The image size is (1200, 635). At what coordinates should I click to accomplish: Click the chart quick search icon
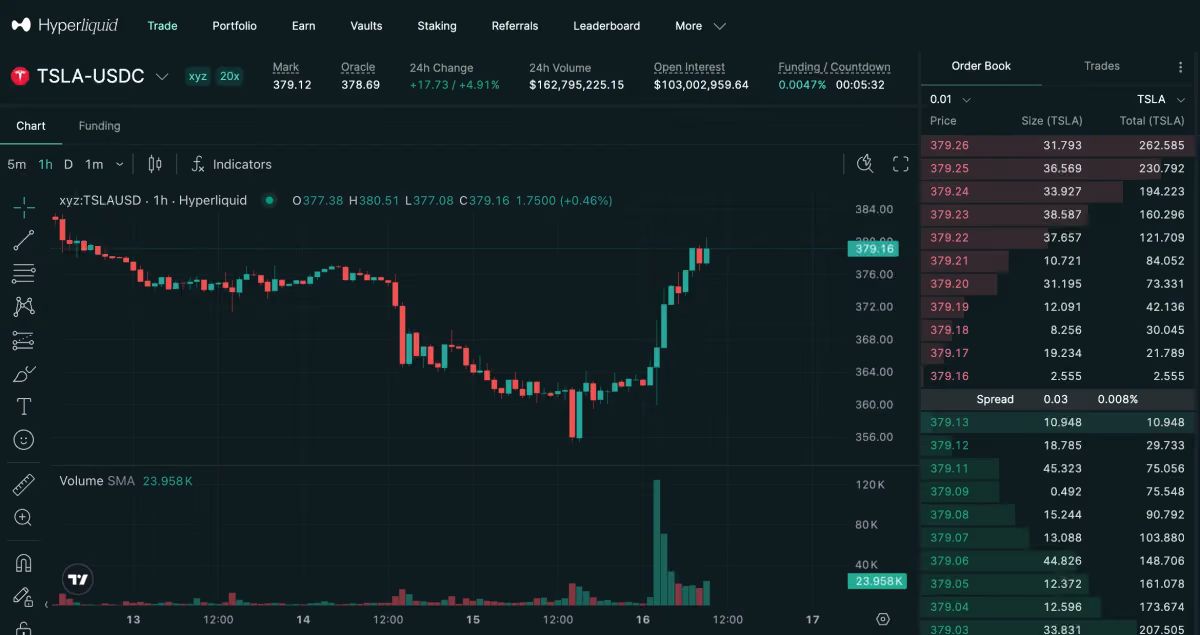(x=866, y=164)
